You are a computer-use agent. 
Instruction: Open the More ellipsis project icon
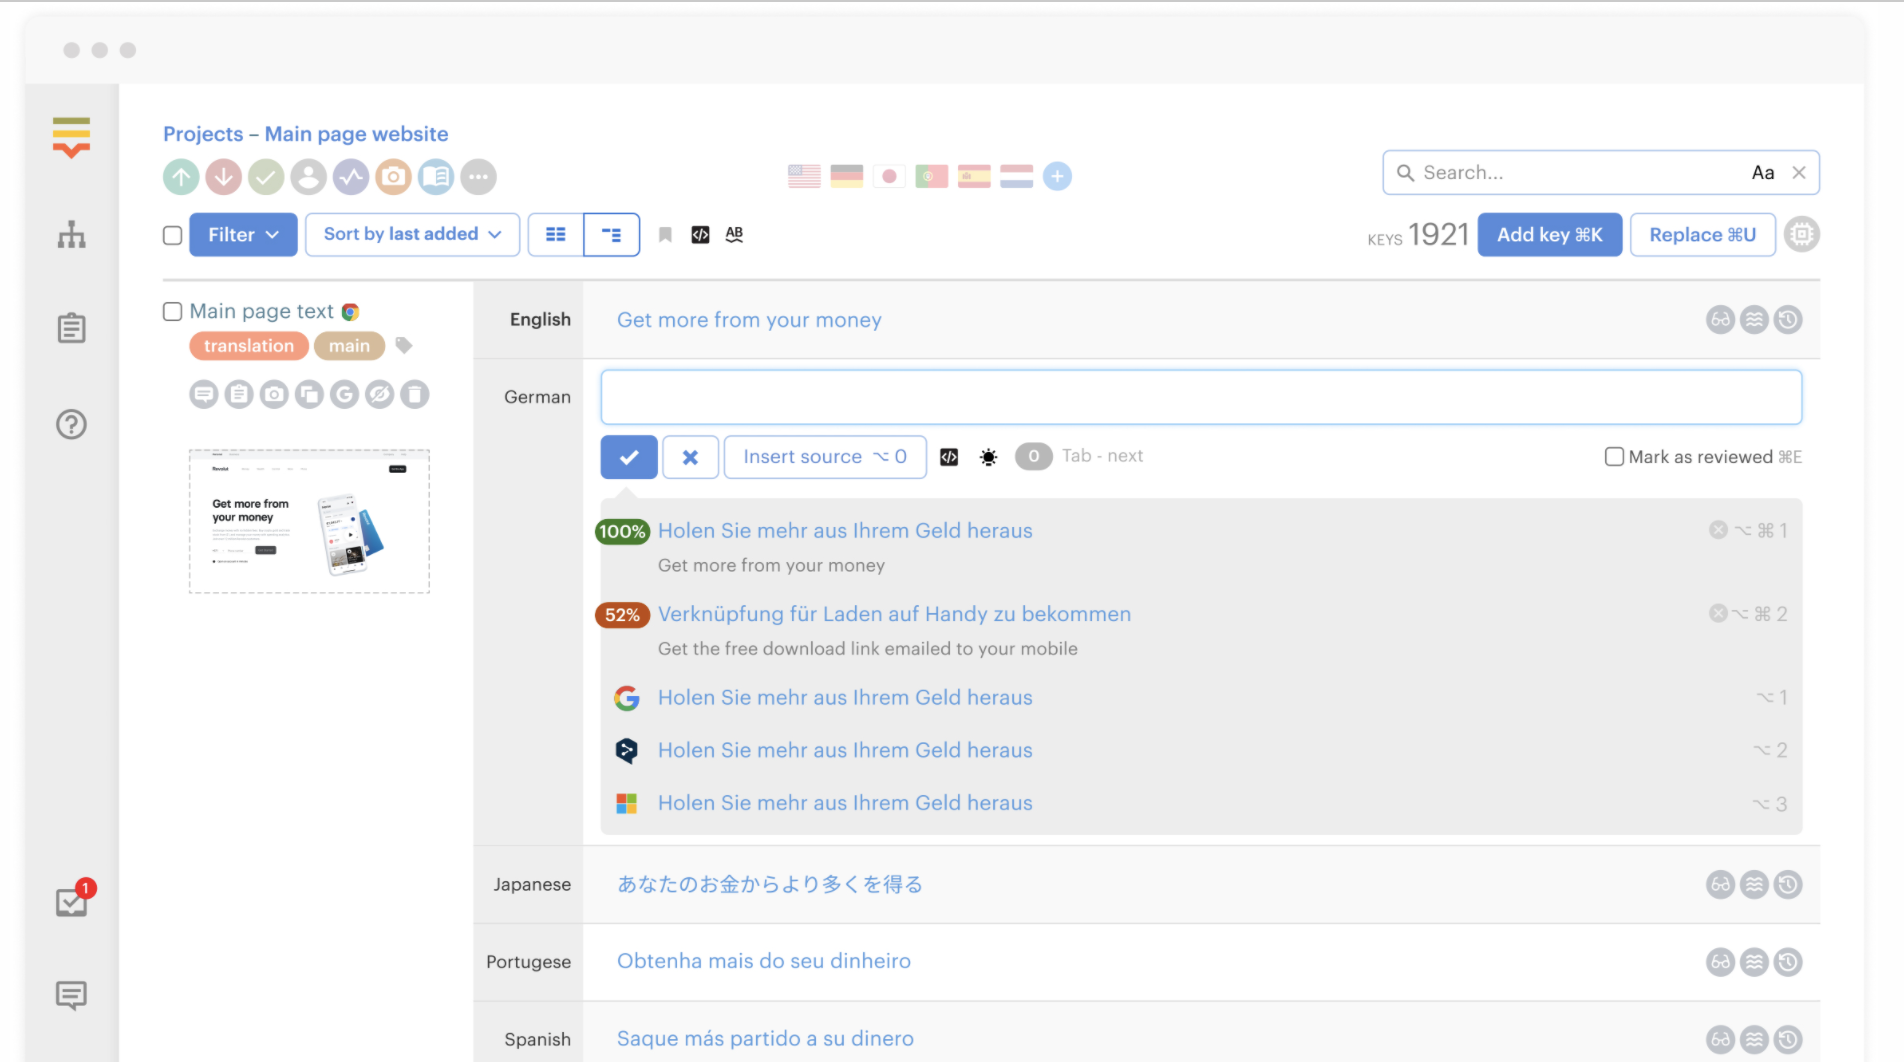(479, 177)
